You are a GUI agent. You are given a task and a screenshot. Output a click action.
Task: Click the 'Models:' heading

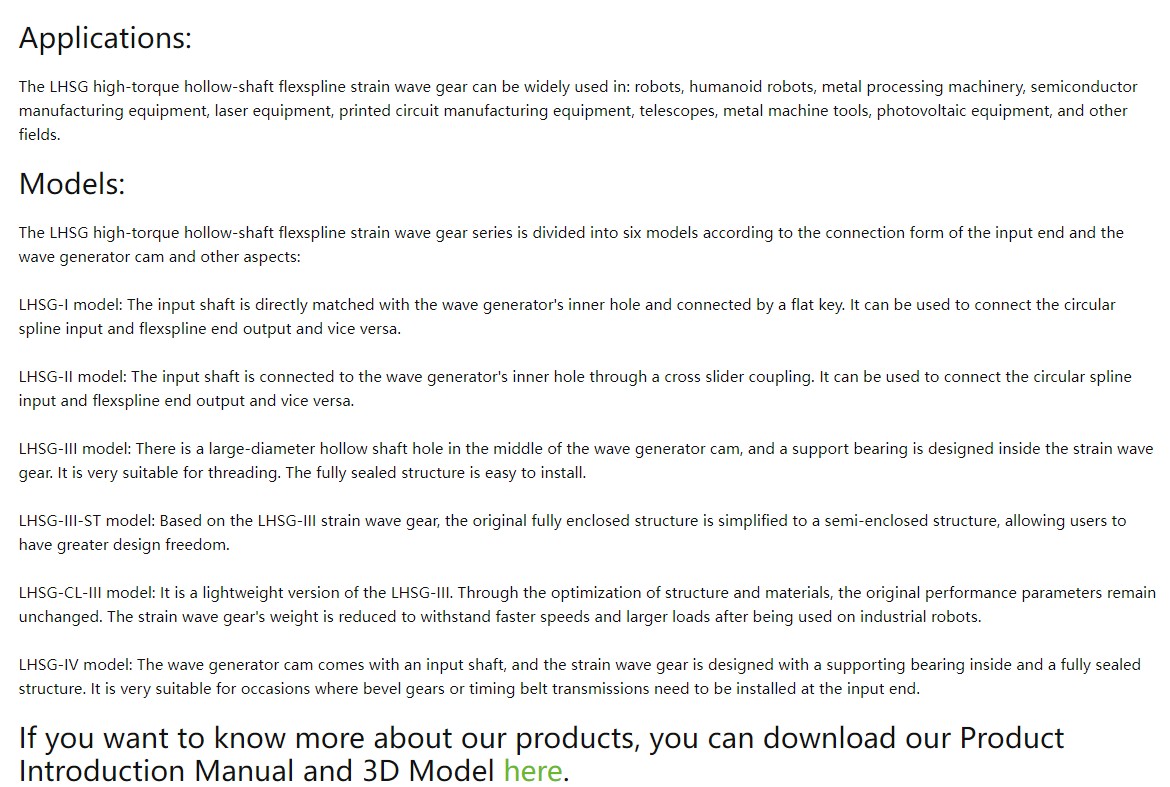72,184
